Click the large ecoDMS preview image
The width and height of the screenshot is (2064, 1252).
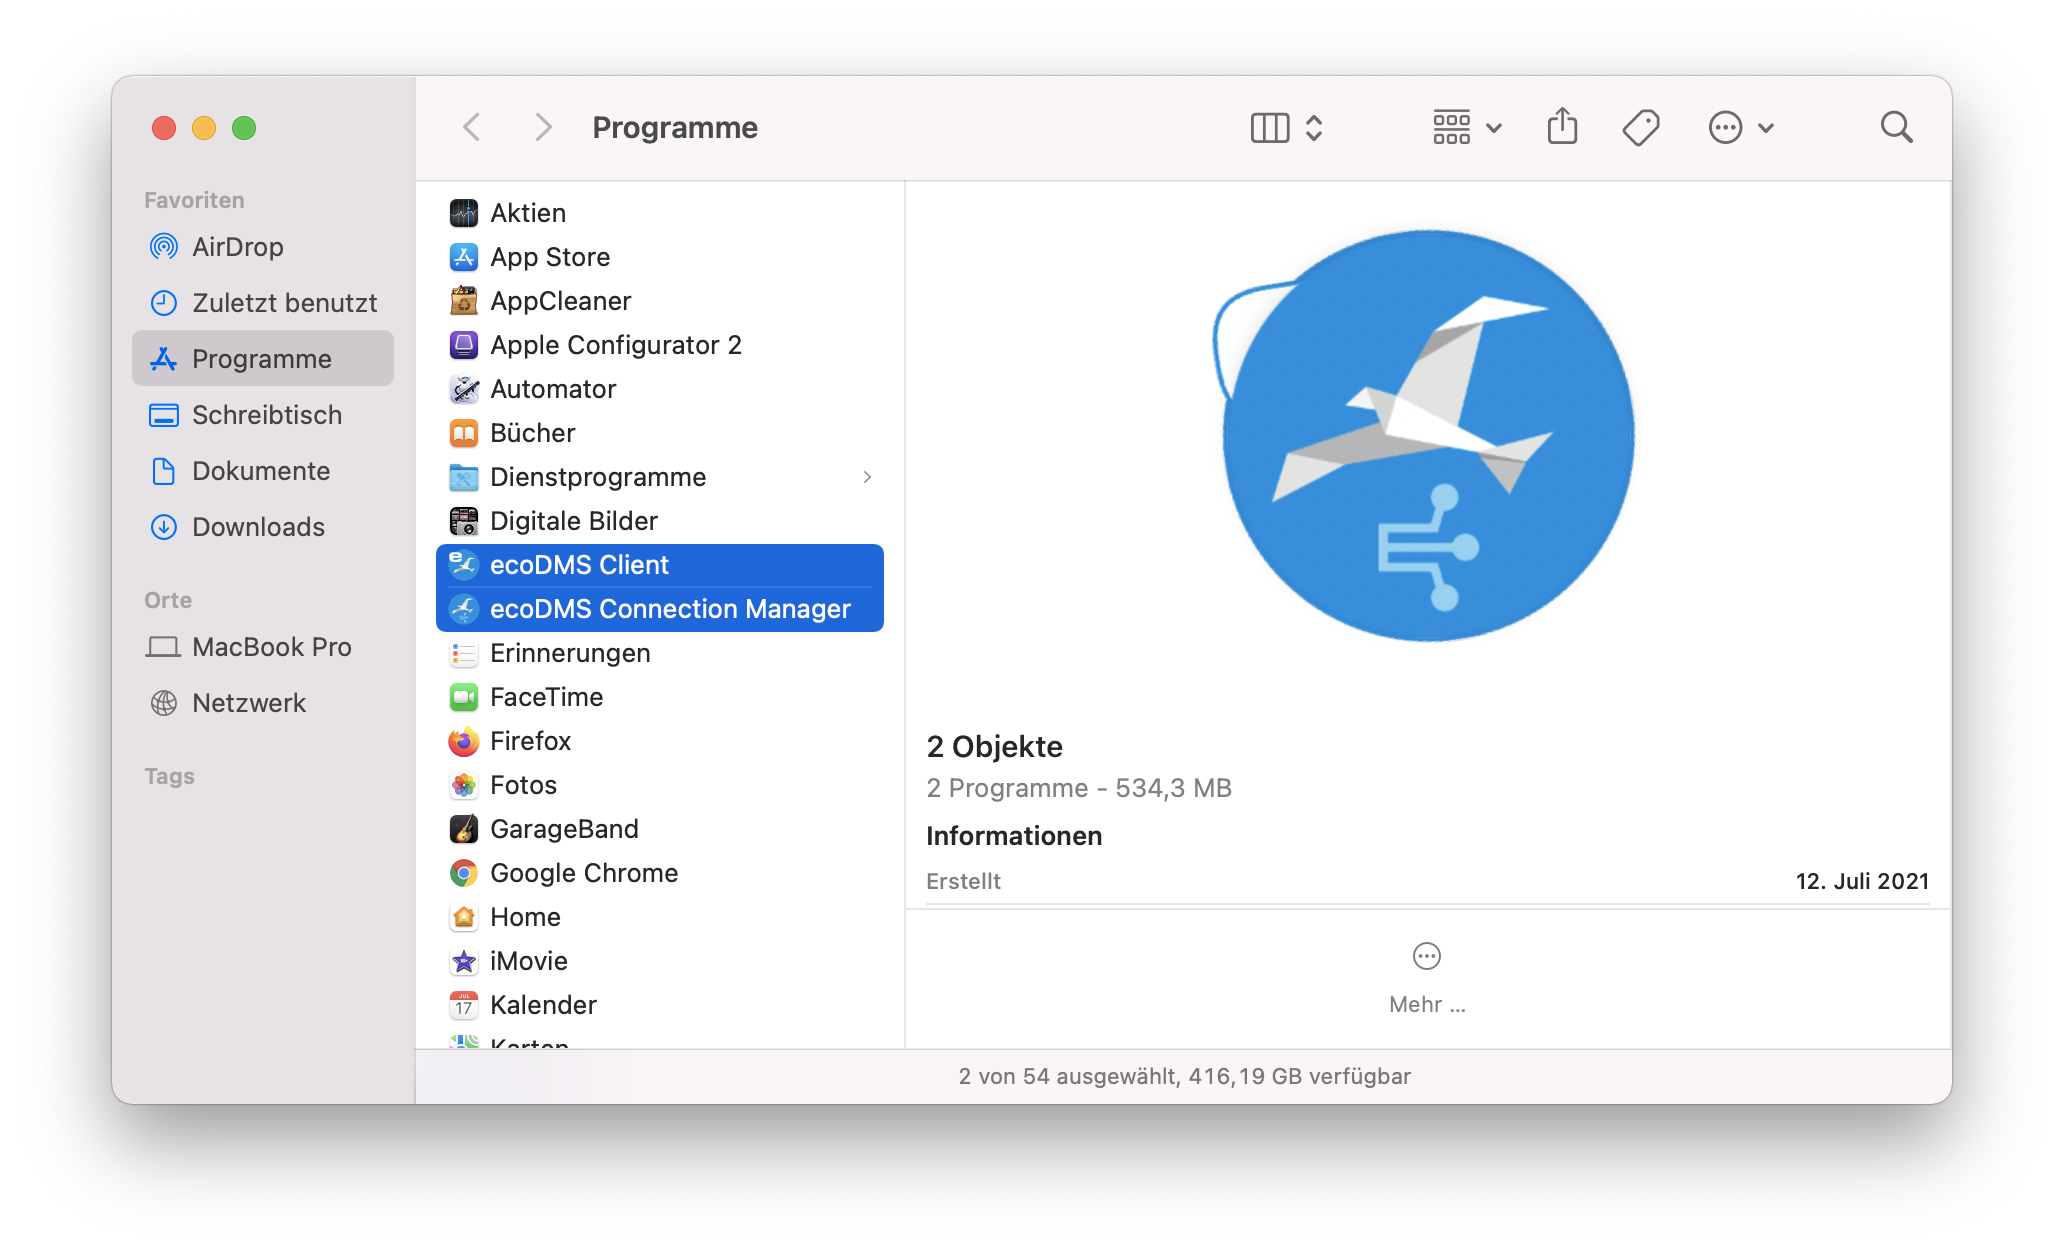(1426, 435)
